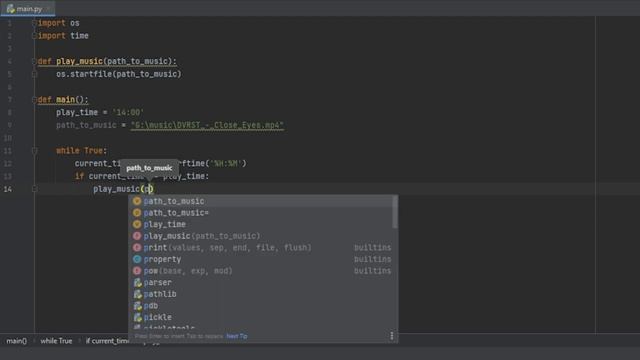
Task: Switch to the main.py editor tab
Action: pos(28,9)
